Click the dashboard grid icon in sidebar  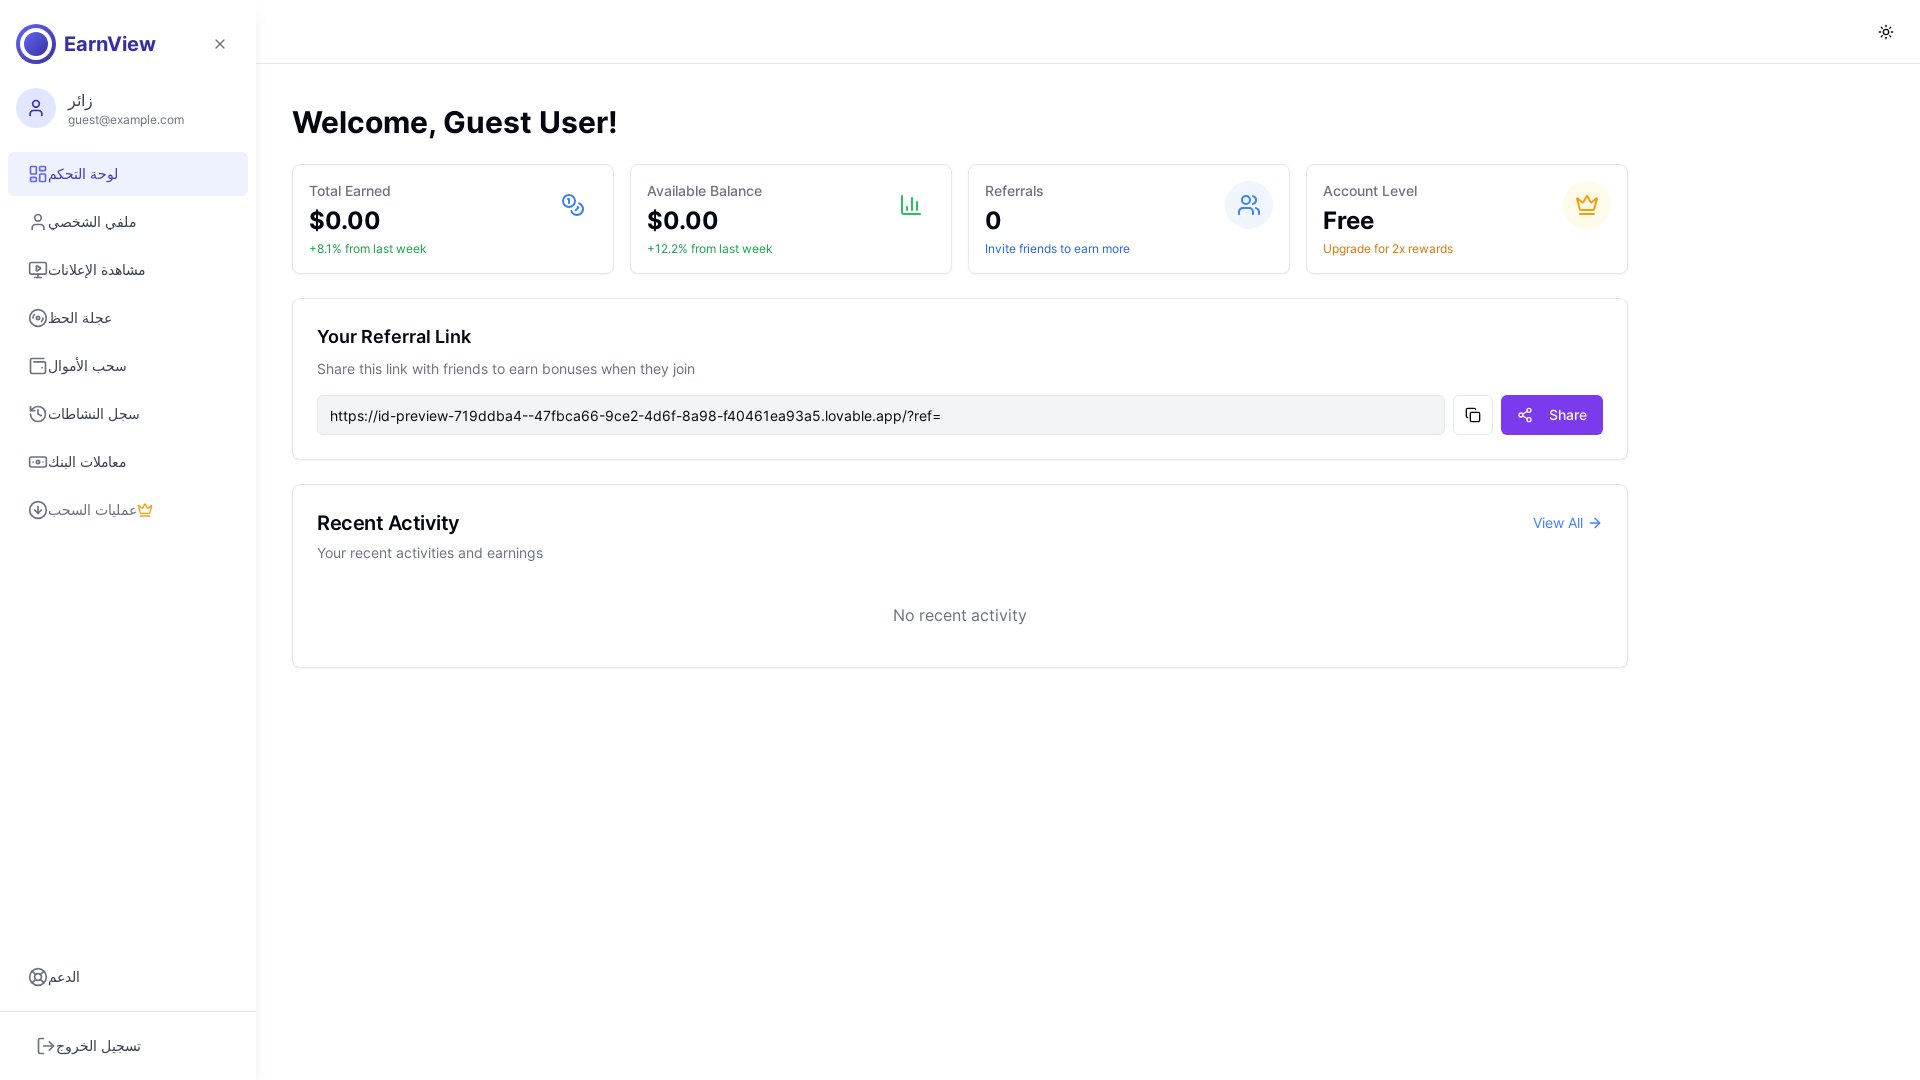tap(38, 174)
